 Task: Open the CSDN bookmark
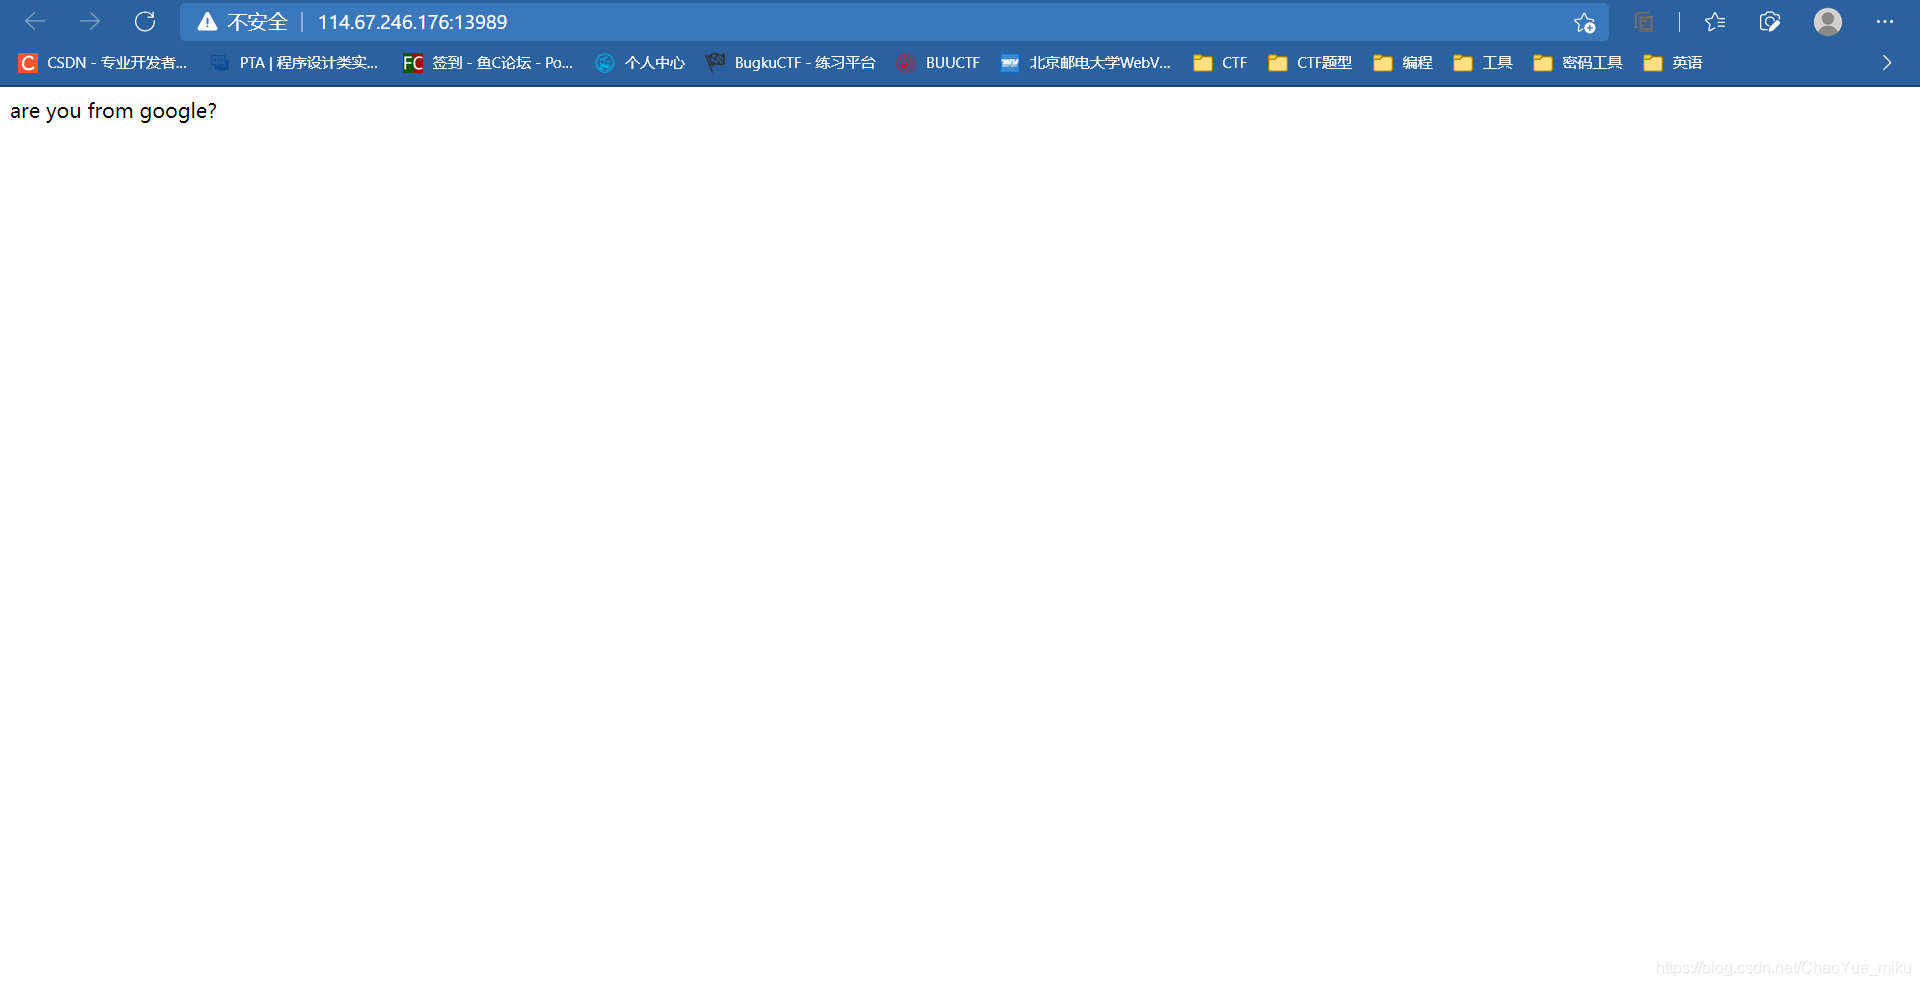[x=102, y=63]
